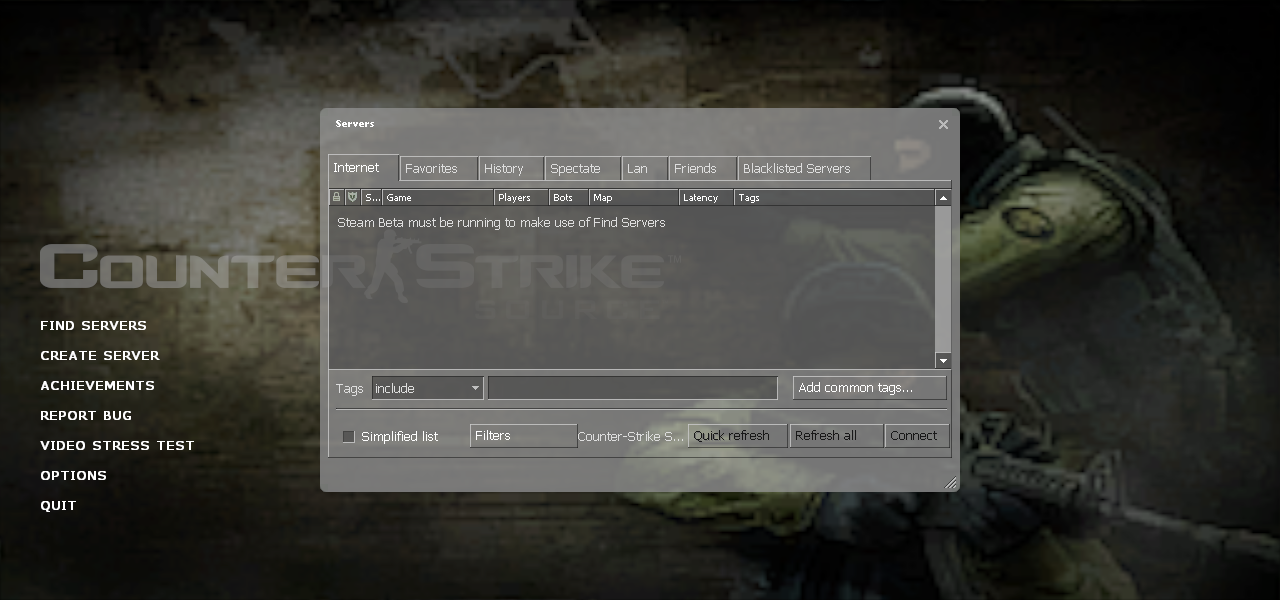Click the resize grip in the Servers window corner
Screen dimensions: 1280x600
pos(951,483)
